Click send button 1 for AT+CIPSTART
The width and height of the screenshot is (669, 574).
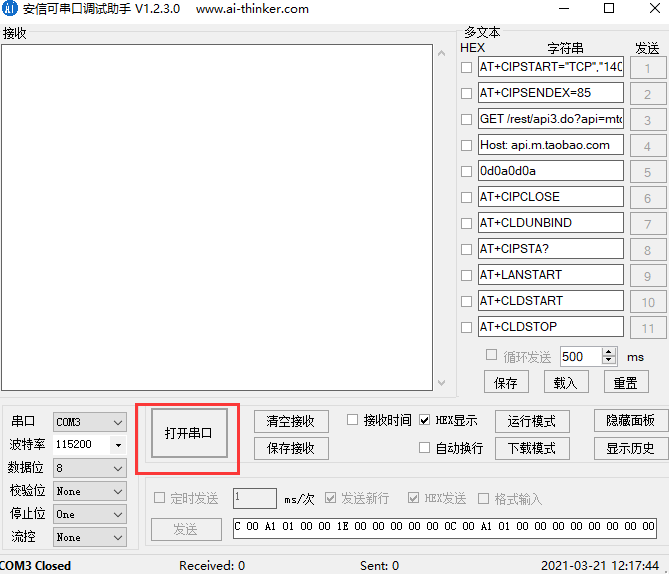[648, 67]
